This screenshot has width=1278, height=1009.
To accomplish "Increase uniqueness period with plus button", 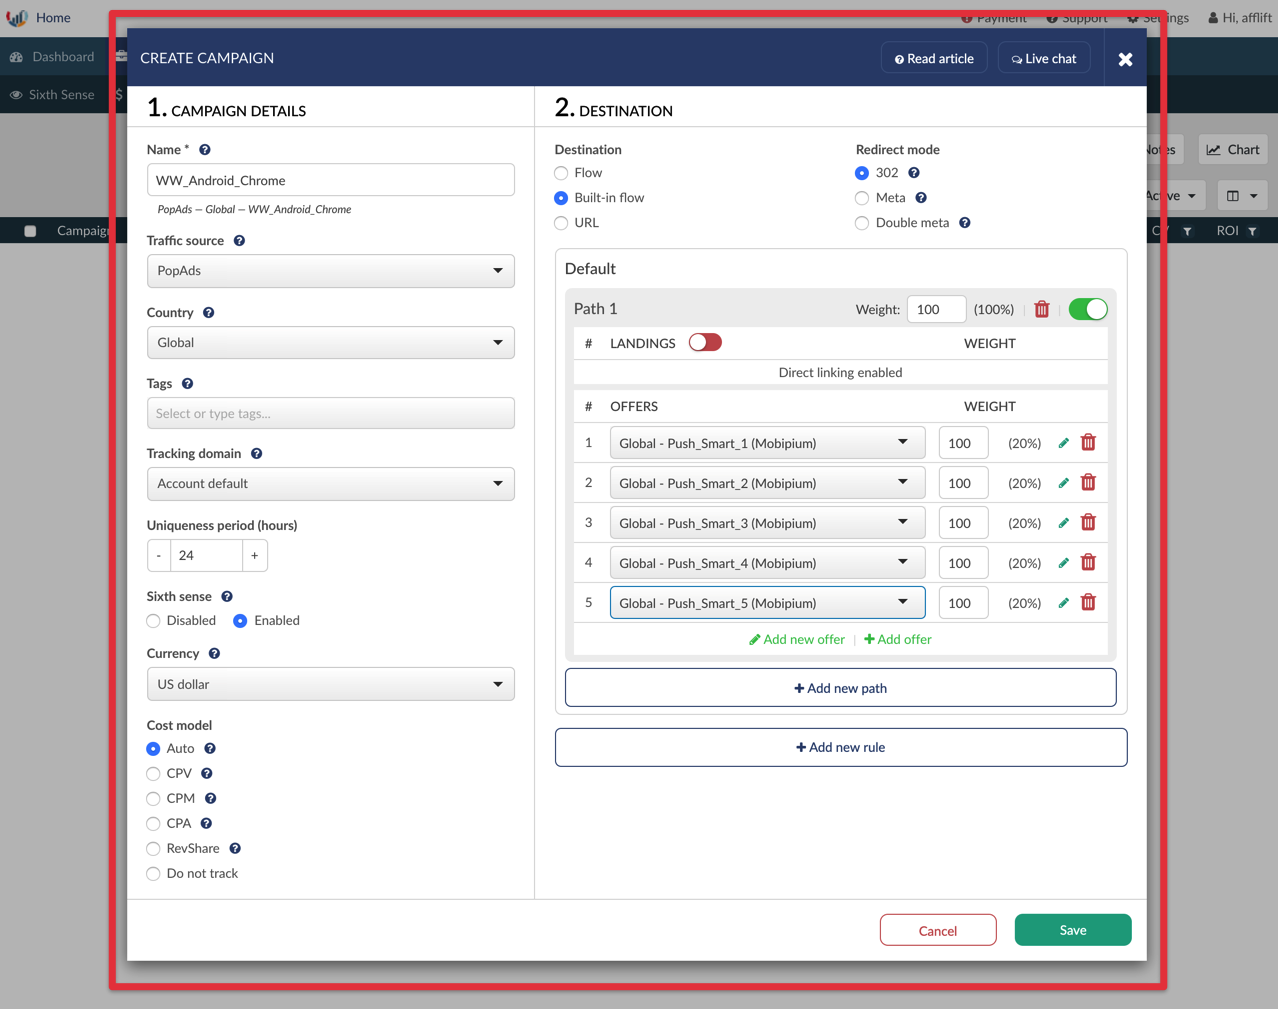I will (255, 556).
